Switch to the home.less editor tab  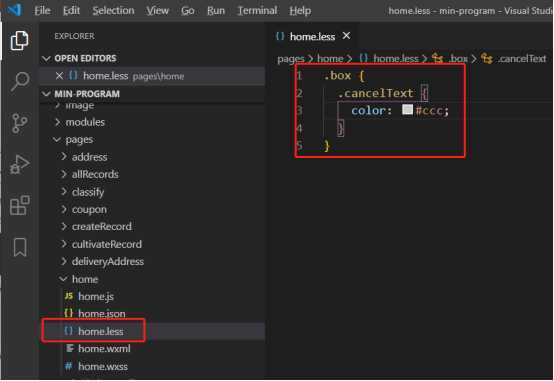pos(312,36)
